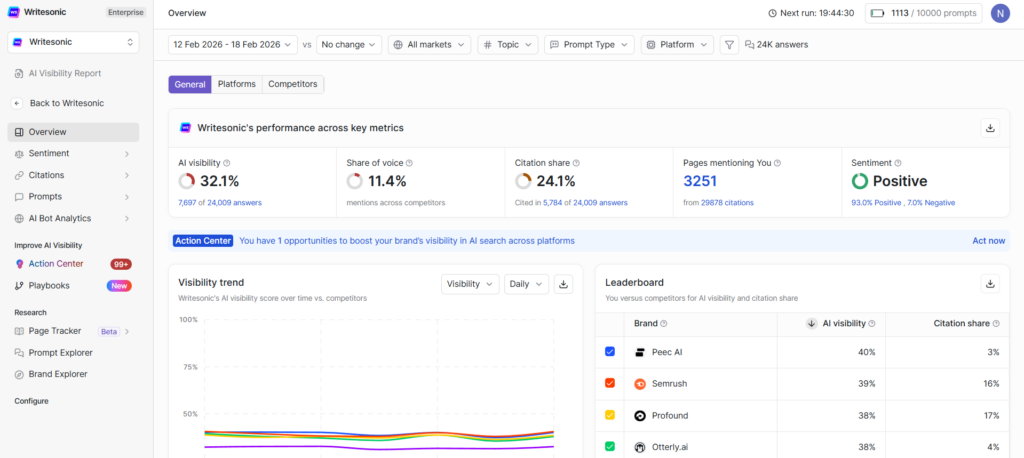Screen dimensions: 1024x458
Task: Uncheck the Profound brand checkbox
Action: pos(610,415)
